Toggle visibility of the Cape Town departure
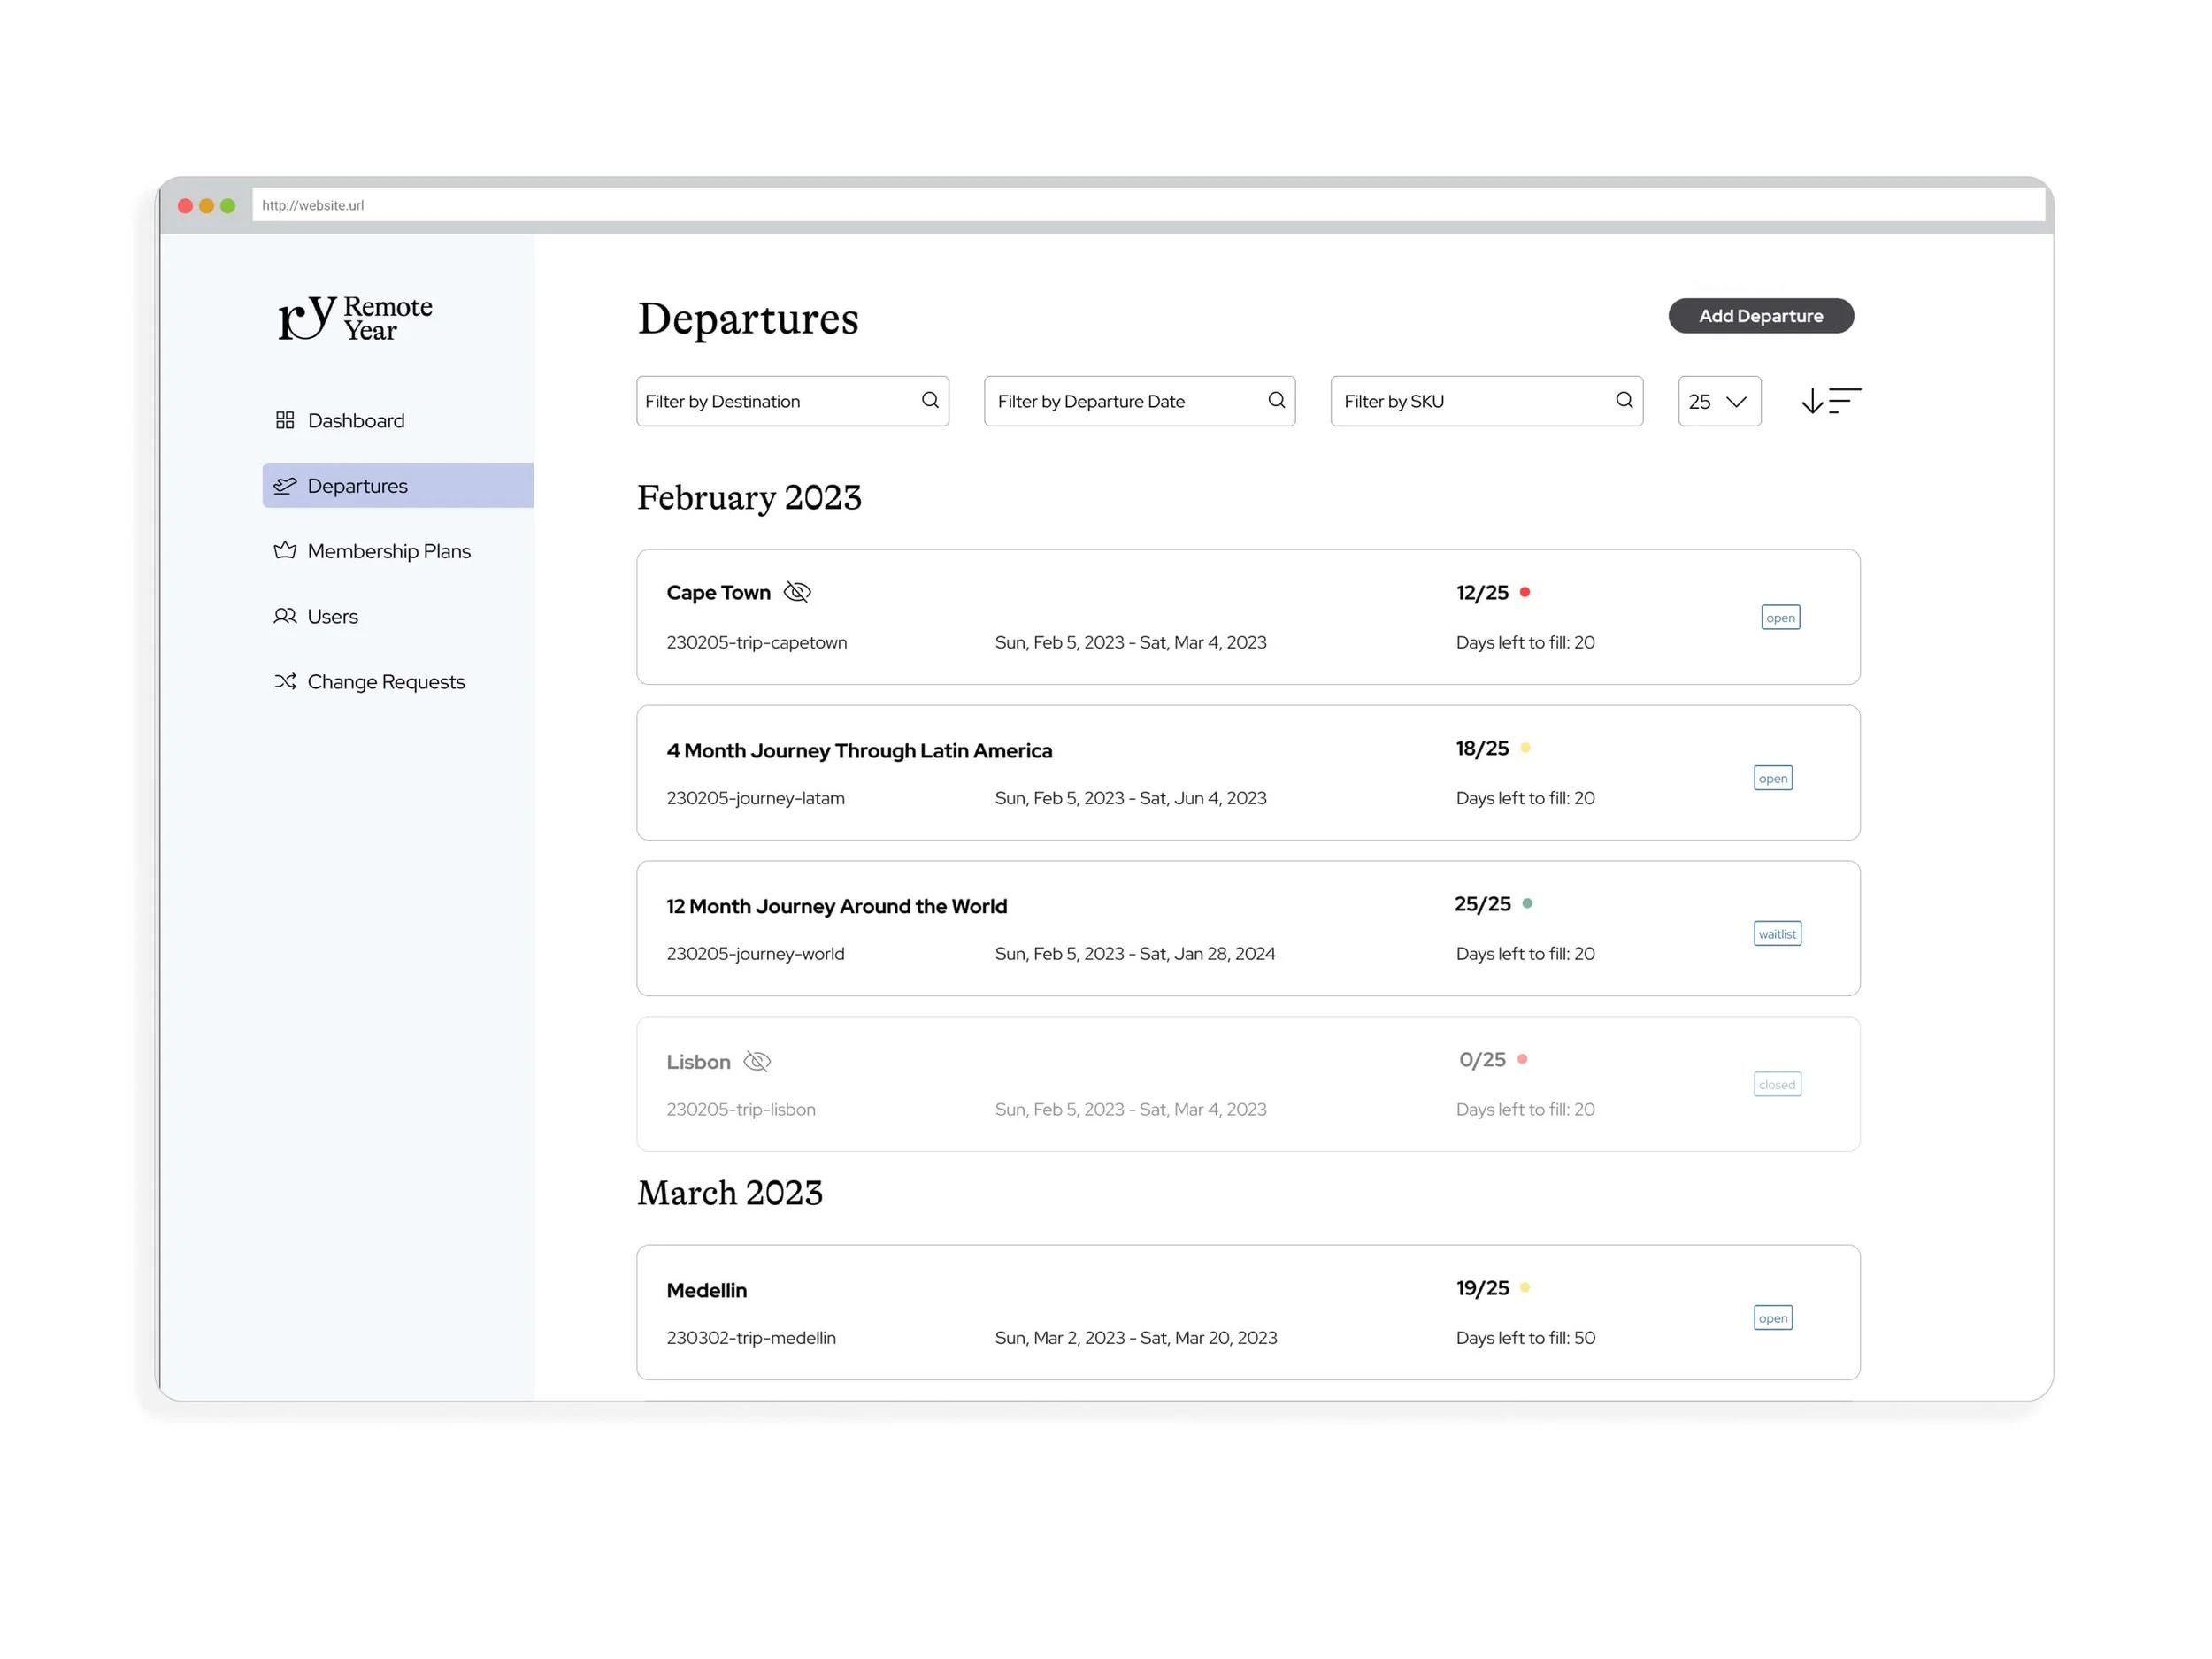2212x1659 pixels. (797, 592)
